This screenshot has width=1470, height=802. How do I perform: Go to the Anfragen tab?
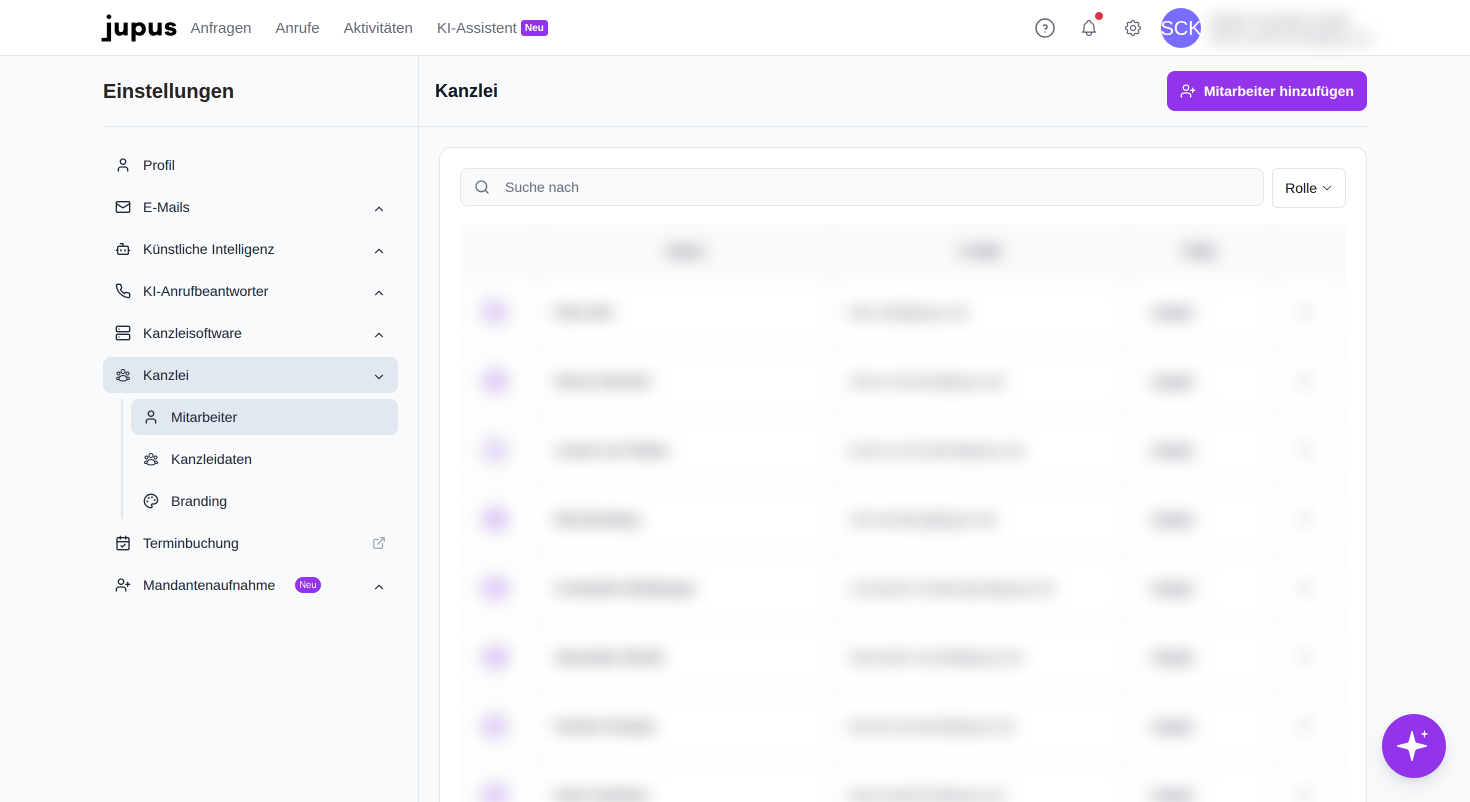(x=221, y=28)
